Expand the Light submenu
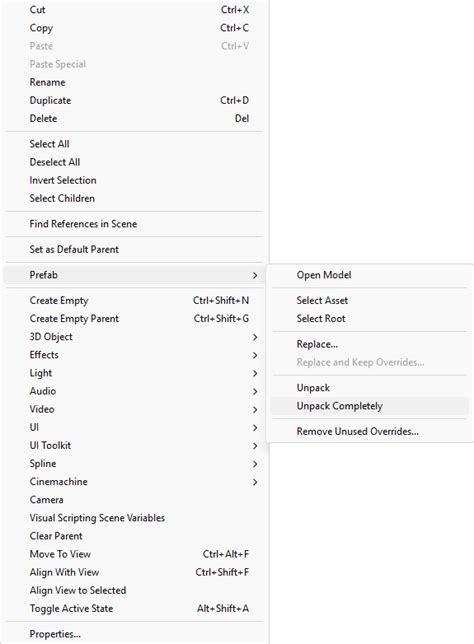Image resolution: width=474 pixels, height=644 pixels. 134,373
